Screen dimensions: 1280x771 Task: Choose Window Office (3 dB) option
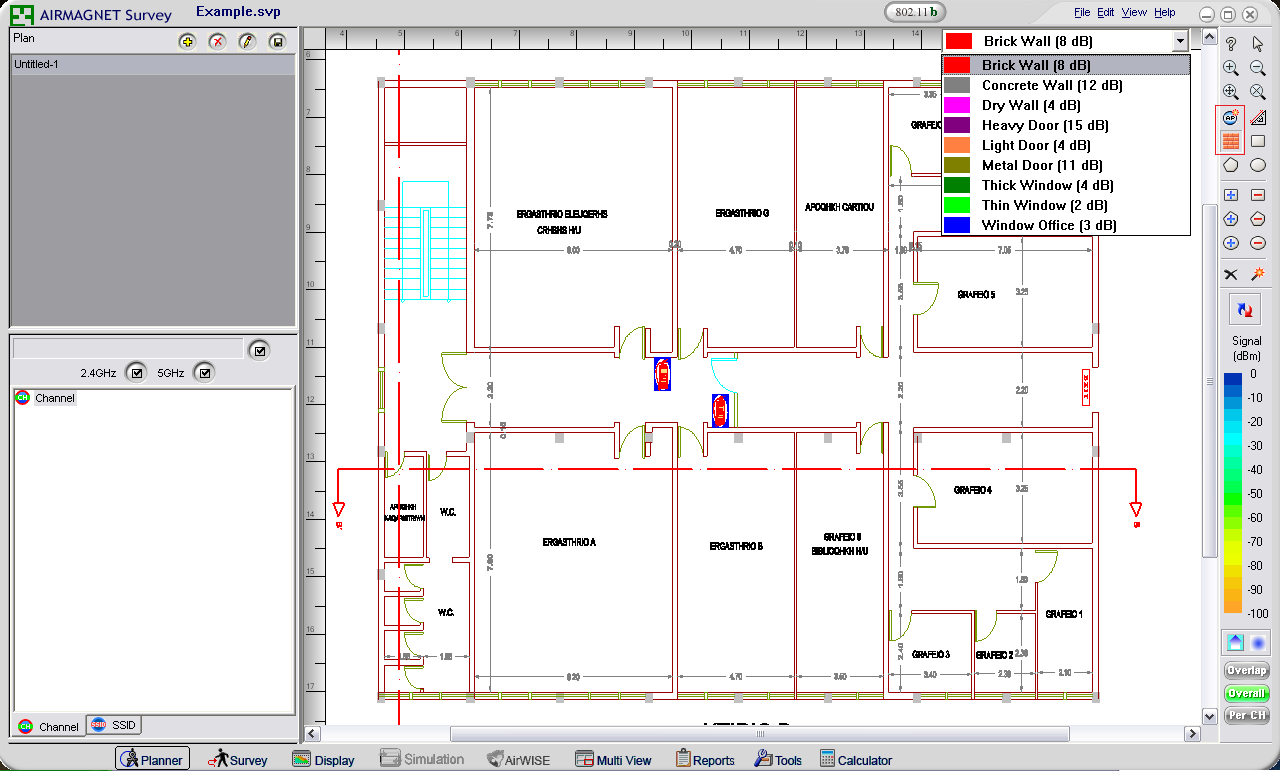(x=1066, y=225)
